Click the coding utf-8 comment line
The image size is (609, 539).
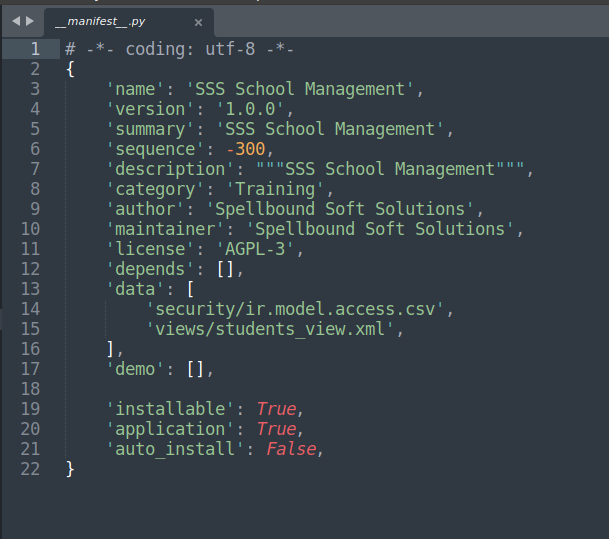point(180,49)
